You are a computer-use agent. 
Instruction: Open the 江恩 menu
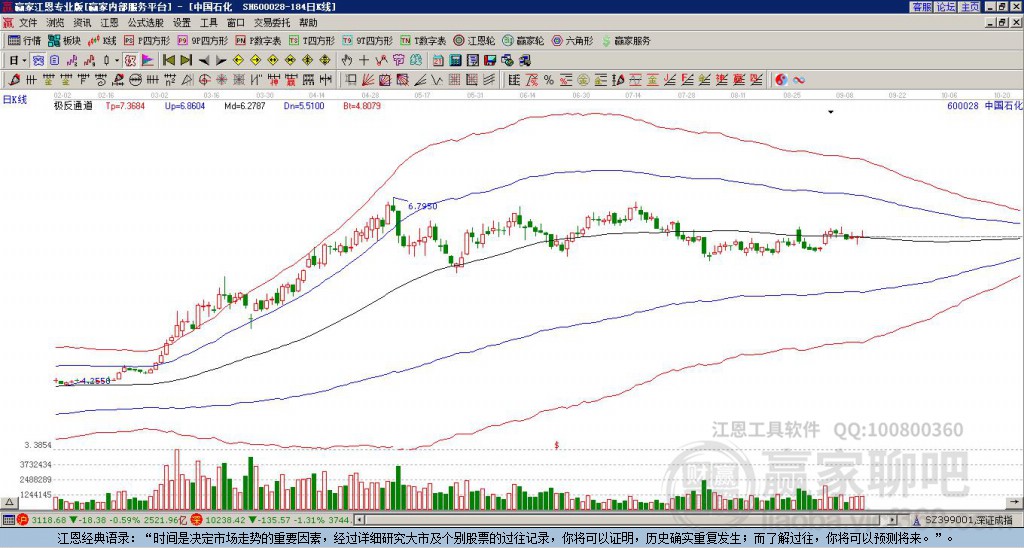point(109,23)
